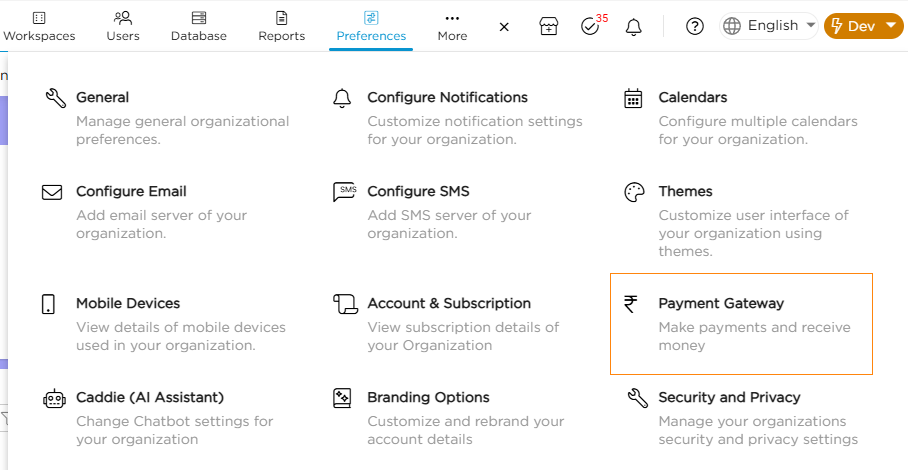Viewport: 908px width, 470px height.
Task: Open Security and Privacy settings link
Action: [729, 397]
